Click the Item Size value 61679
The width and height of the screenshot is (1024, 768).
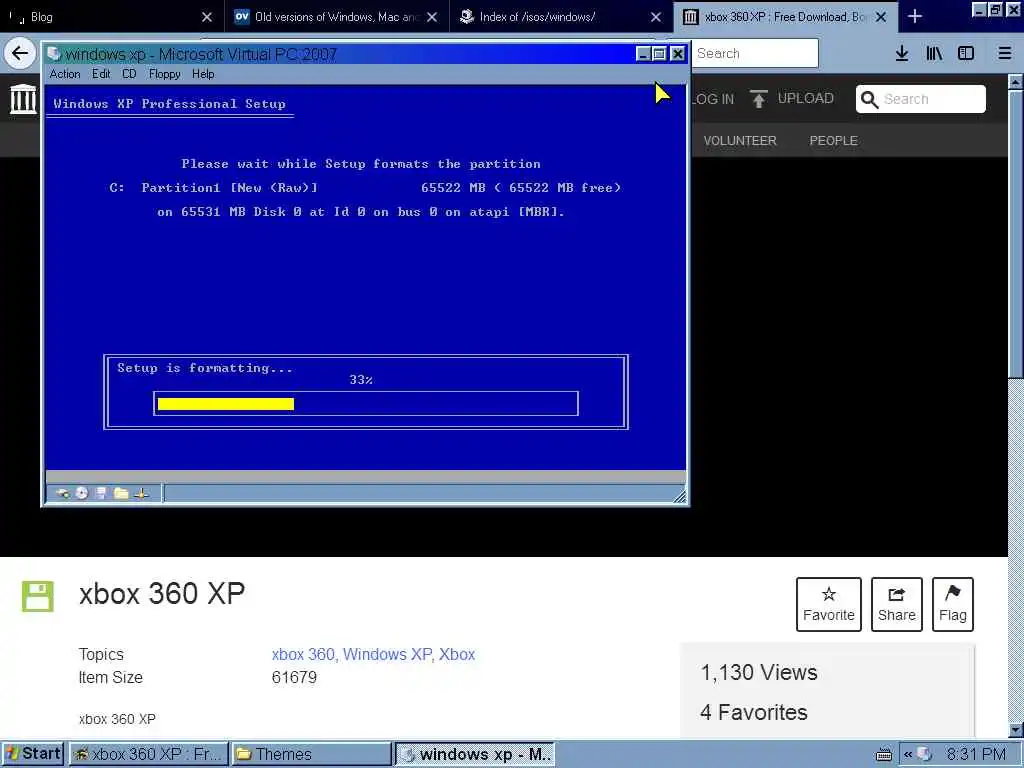coord(294,677)
